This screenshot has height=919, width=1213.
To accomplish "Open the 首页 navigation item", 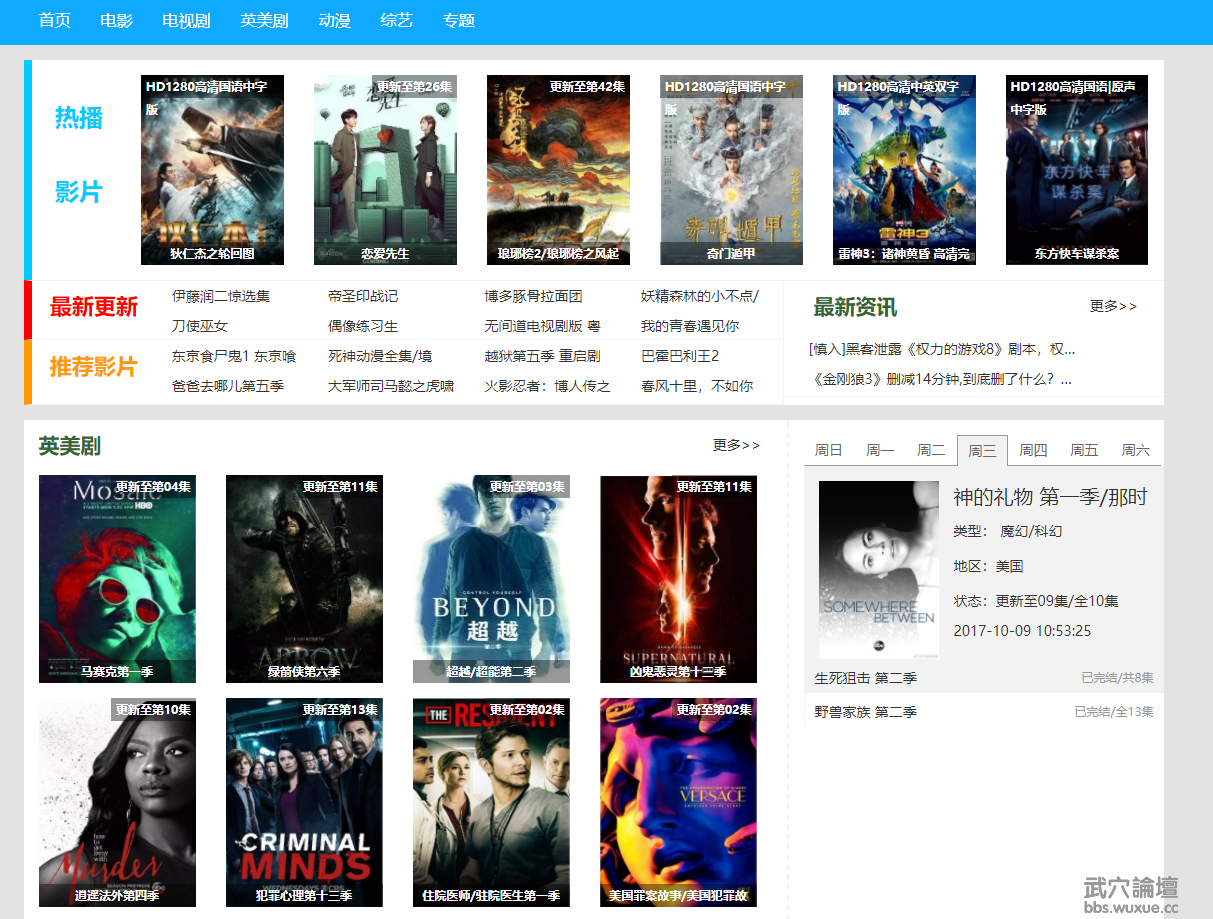I will coord(54,21).
